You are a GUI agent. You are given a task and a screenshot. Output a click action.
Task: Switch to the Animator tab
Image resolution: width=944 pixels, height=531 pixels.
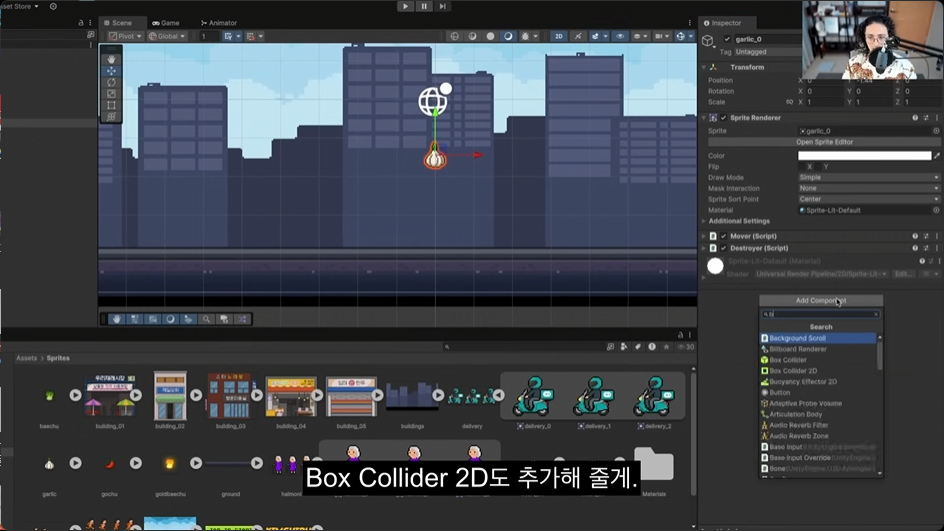point(219,23)
